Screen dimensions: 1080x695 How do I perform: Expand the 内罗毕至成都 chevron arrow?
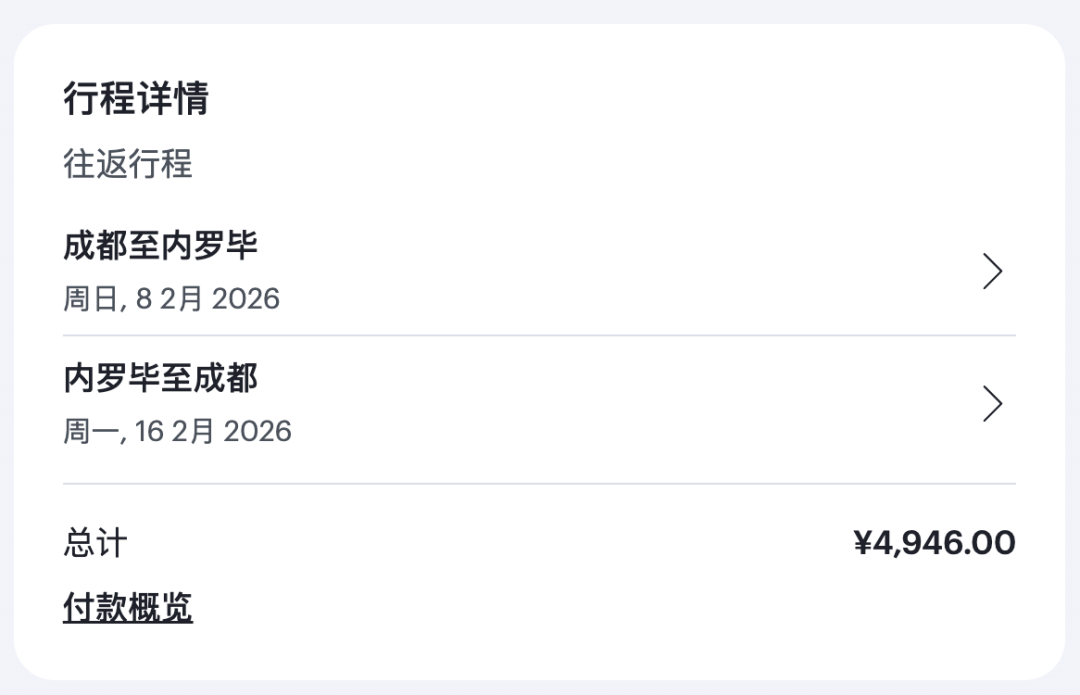pos(992,404)
